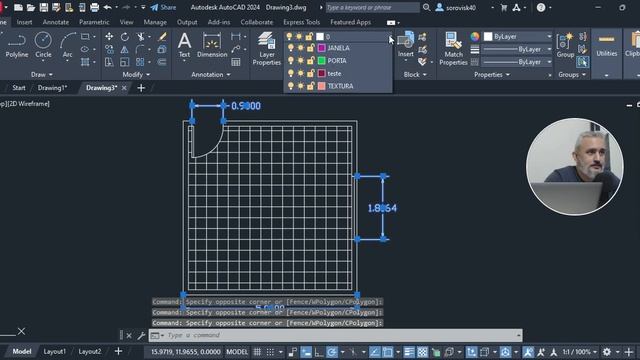Viewport: 640px width, 360px height.
Task: Go to the Start tab
Action: tap(19, 88)
